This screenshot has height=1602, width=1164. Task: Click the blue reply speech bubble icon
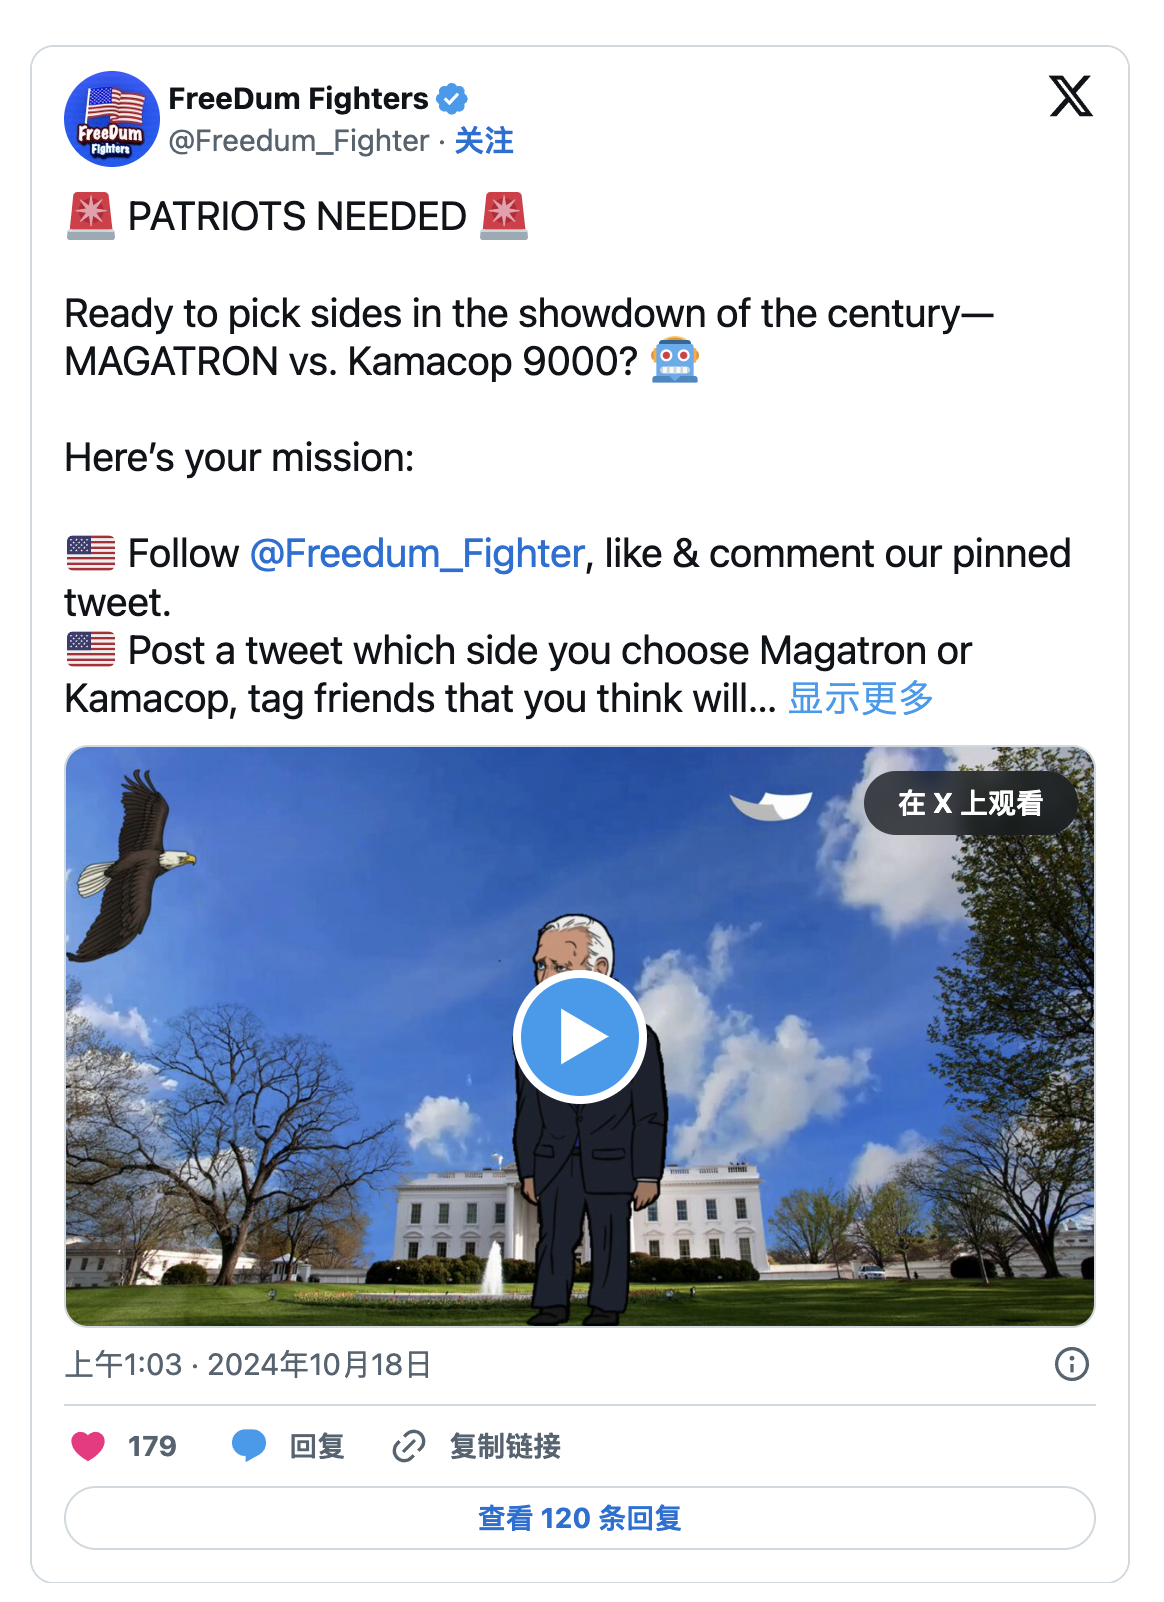click(249, 1445)
